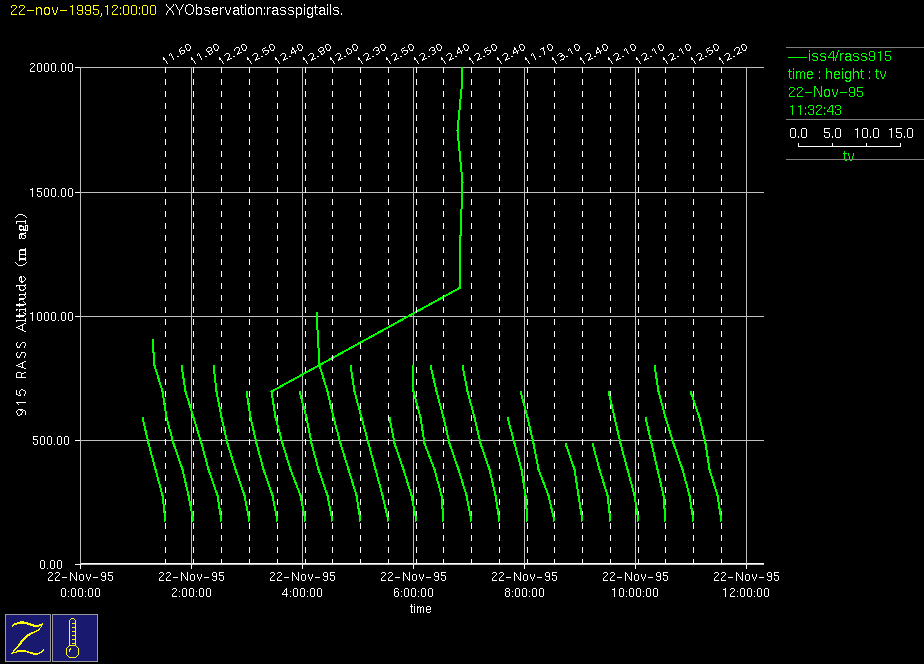
Task: Click the 11:32:43 timestamp in the legend
Action: click(814, 110)
